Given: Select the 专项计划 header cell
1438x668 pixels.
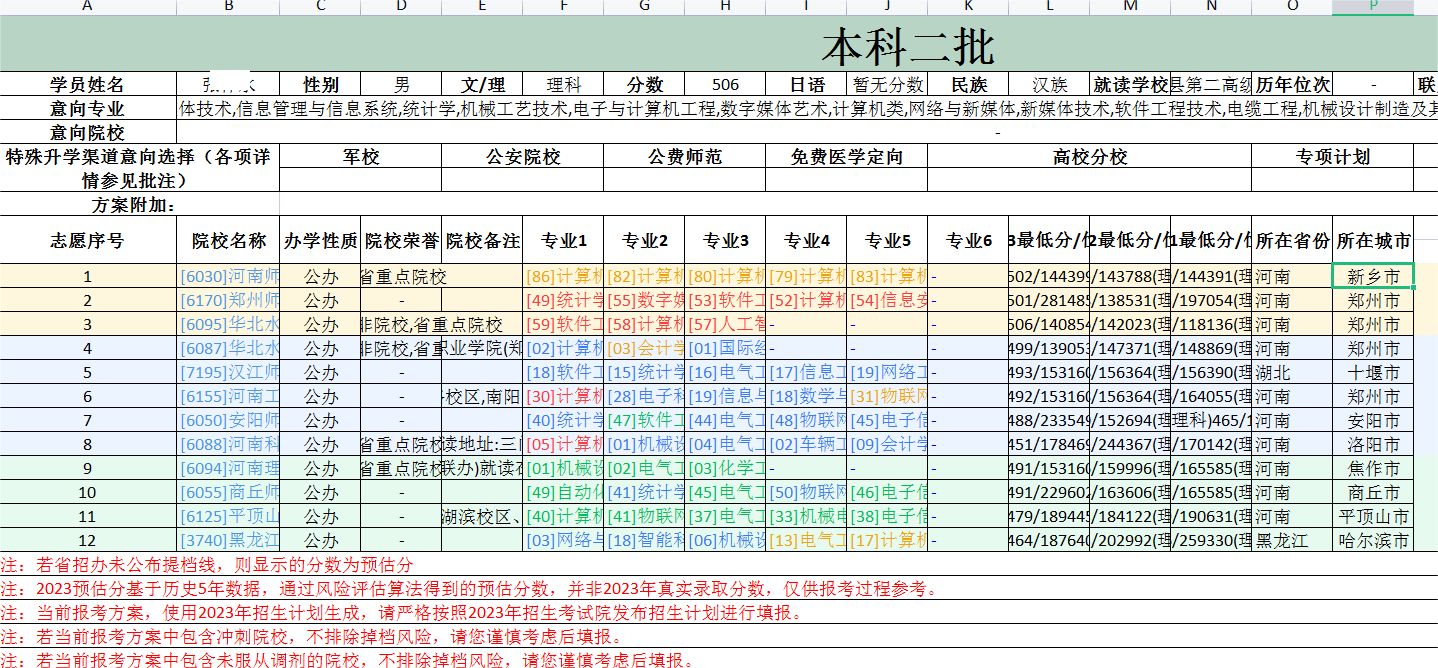Looking at the screenshot, I should [1333, 157].
